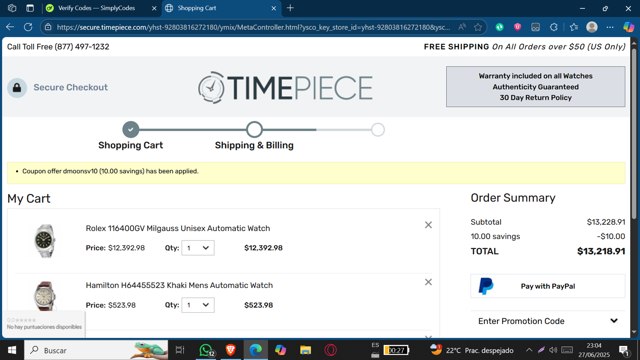Screen dimensions: 640x360
Task: Open Rolex 116400GV Milgauss product link
Action: [x=178, y=228]
